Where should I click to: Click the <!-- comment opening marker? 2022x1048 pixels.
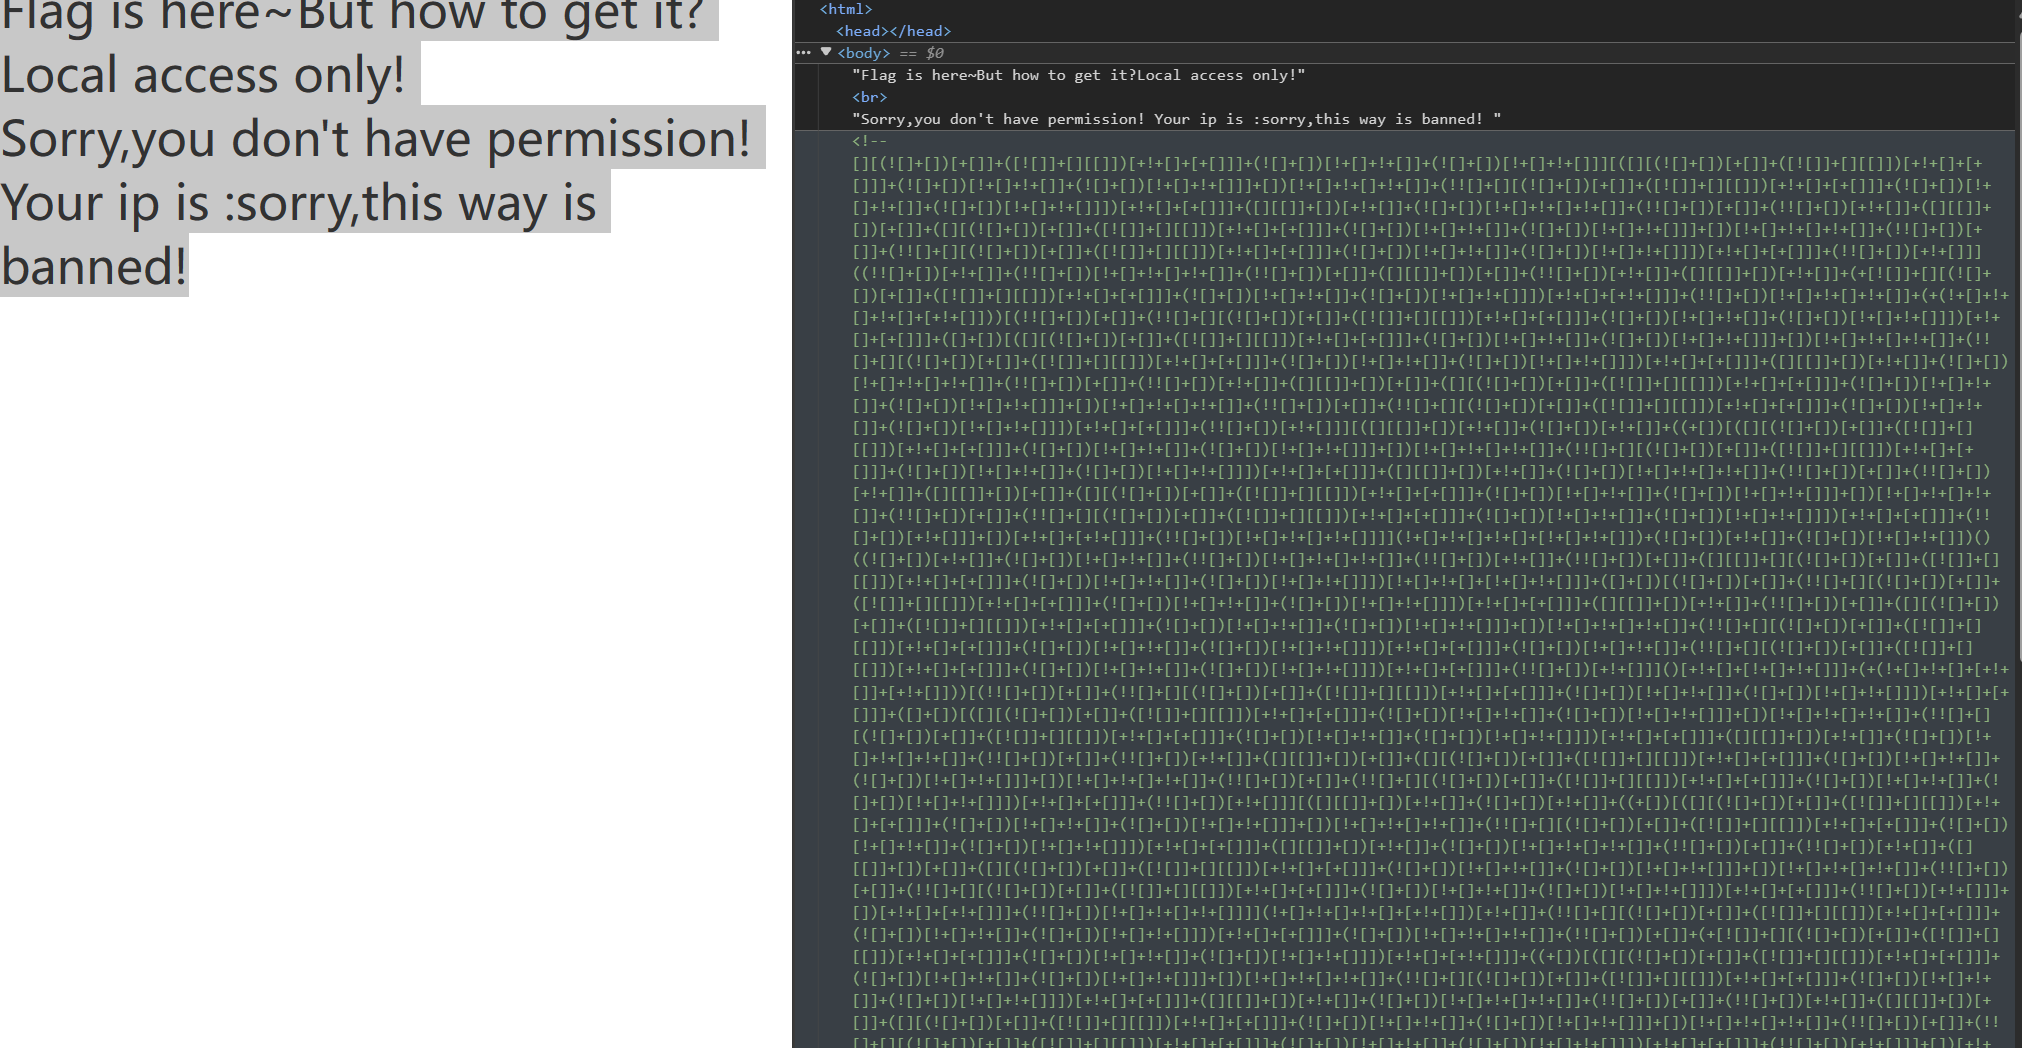[870, 141]
